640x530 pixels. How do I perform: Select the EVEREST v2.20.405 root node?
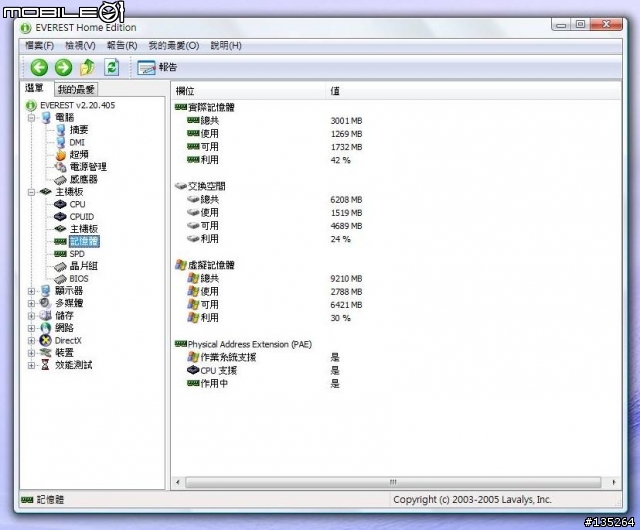78,105
